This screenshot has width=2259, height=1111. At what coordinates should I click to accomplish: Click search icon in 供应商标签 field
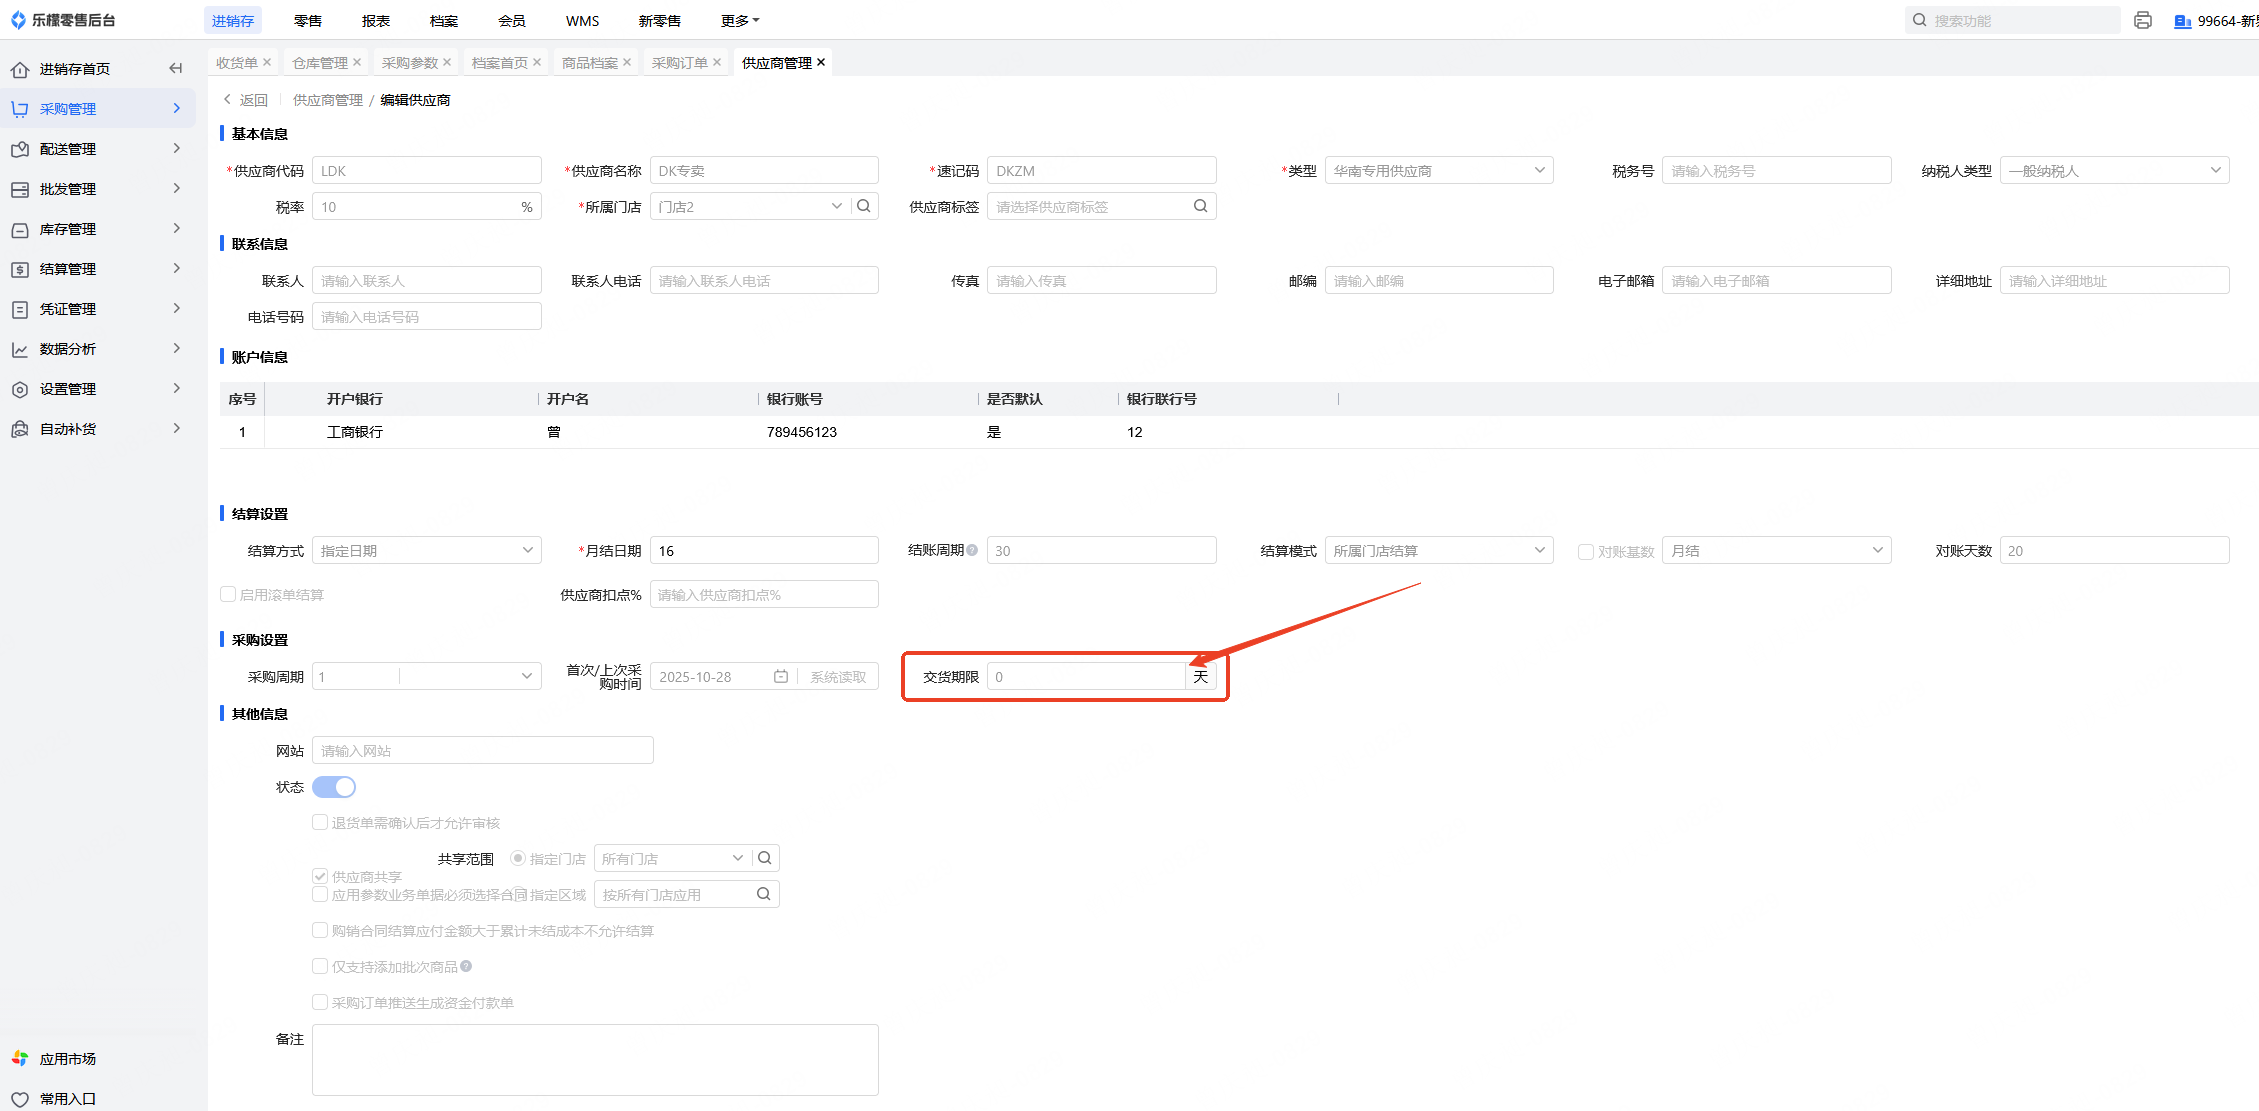point(1200,206)
